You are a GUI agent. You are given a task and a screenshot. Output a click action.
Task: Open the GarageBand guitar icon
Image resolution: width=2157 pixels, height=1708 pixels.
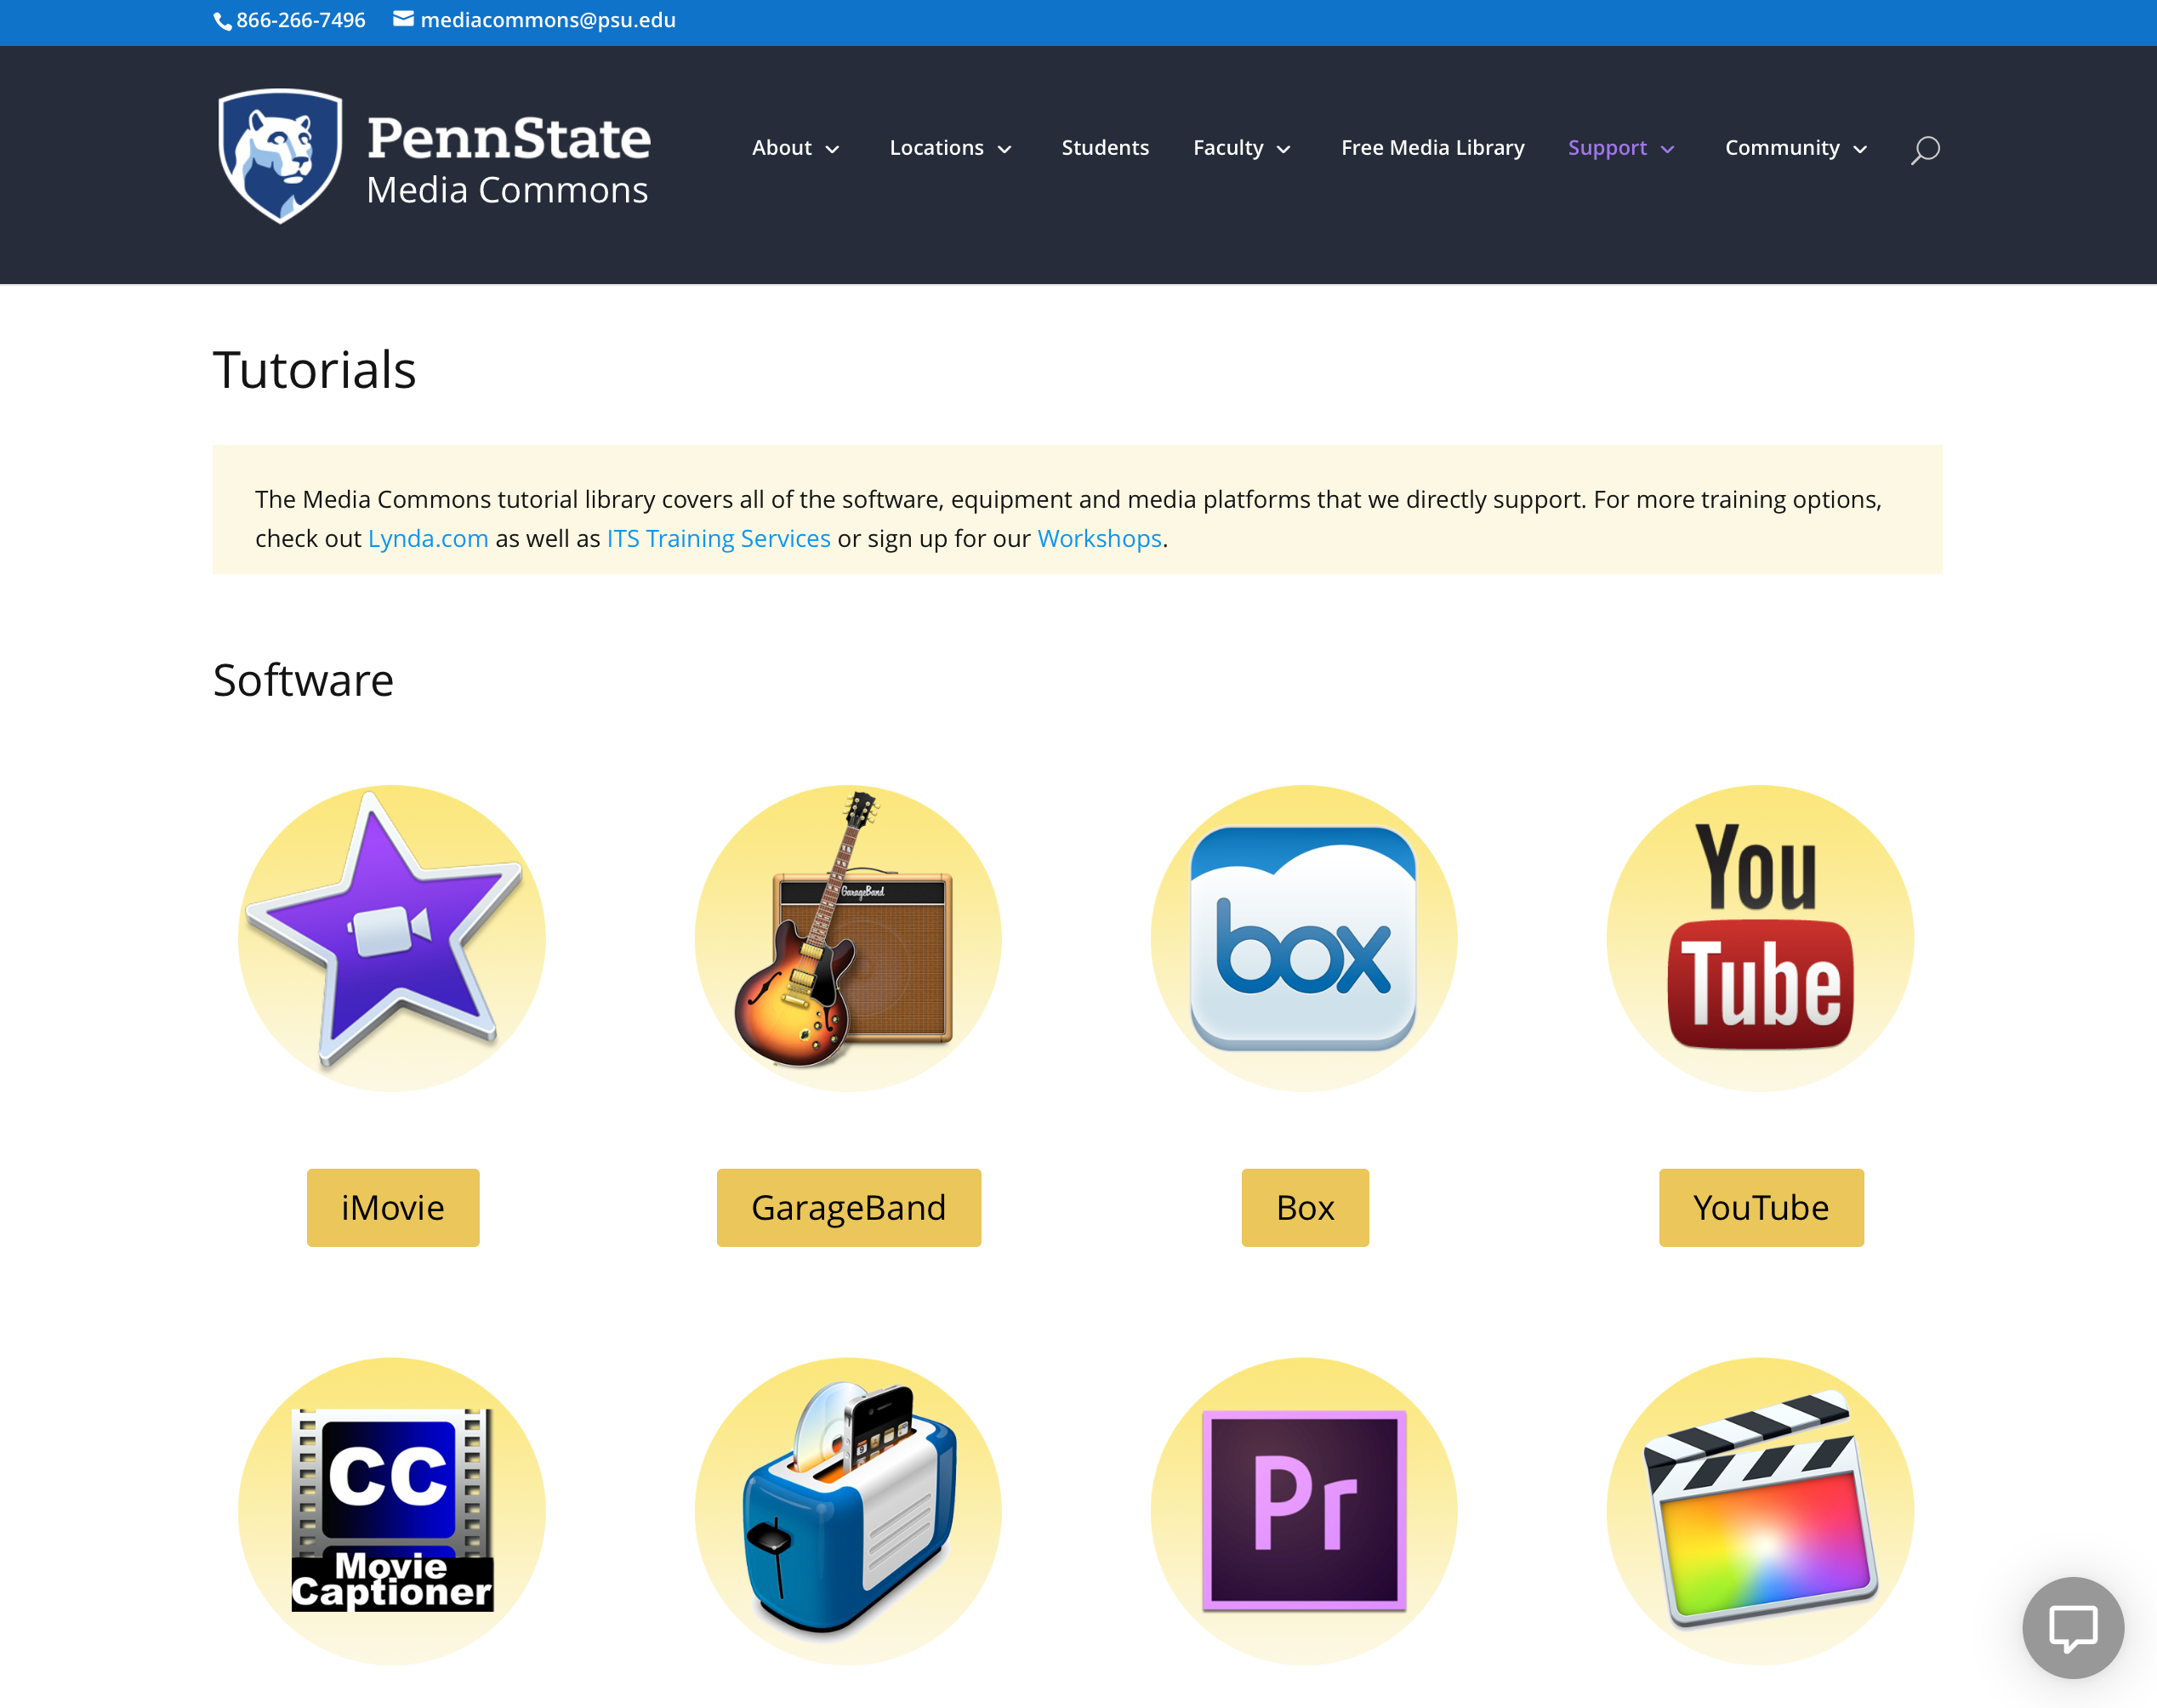pos(848,938)
